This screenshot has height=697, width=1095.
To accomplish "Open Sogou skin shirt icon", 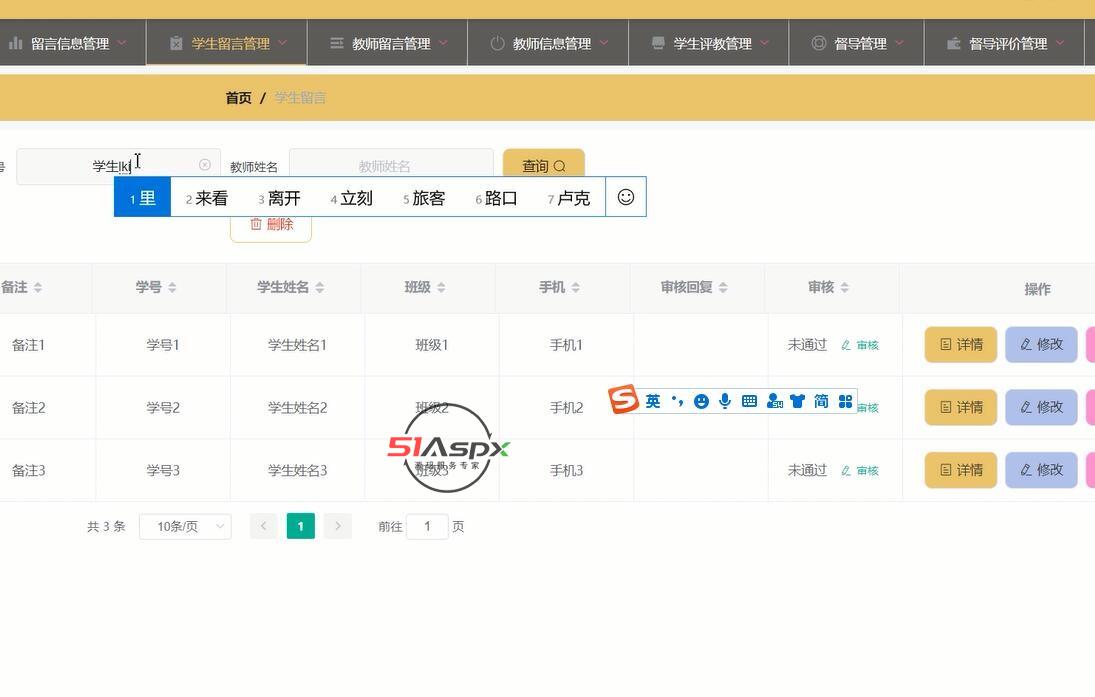I will coord(798,401).
